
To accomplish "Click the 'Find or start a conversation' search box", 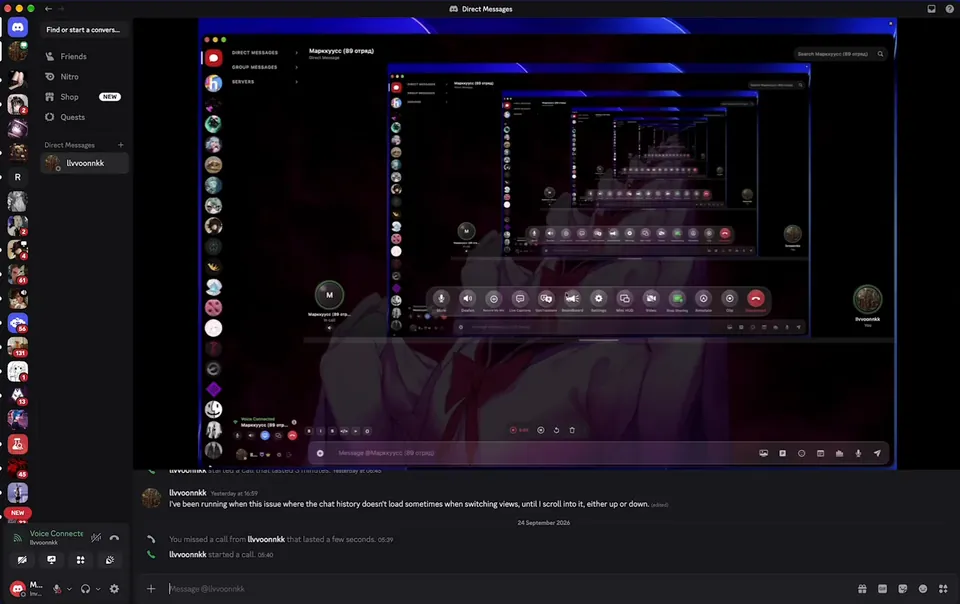I will pos(84,29).
